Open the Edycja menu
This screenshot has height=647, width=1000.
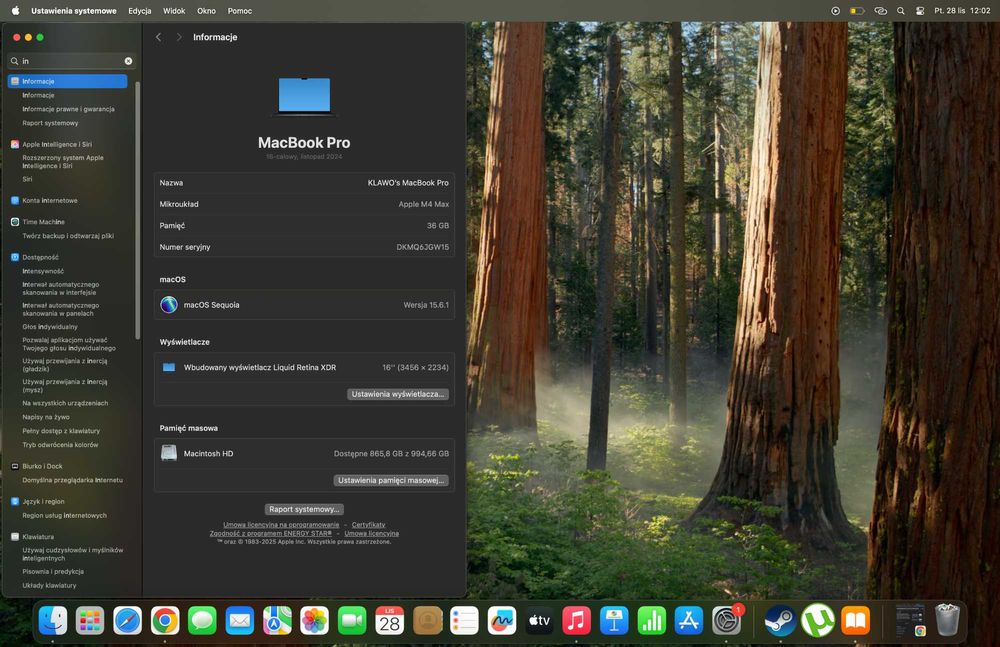pos(140,11)
